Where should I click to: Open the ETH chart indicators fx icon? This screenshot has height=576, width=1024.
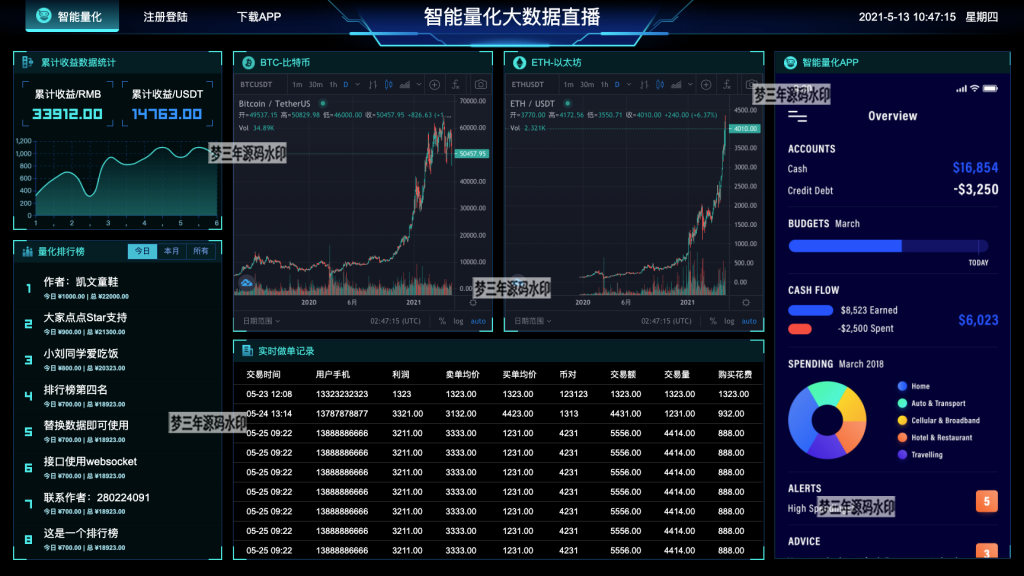pos(727,84)
